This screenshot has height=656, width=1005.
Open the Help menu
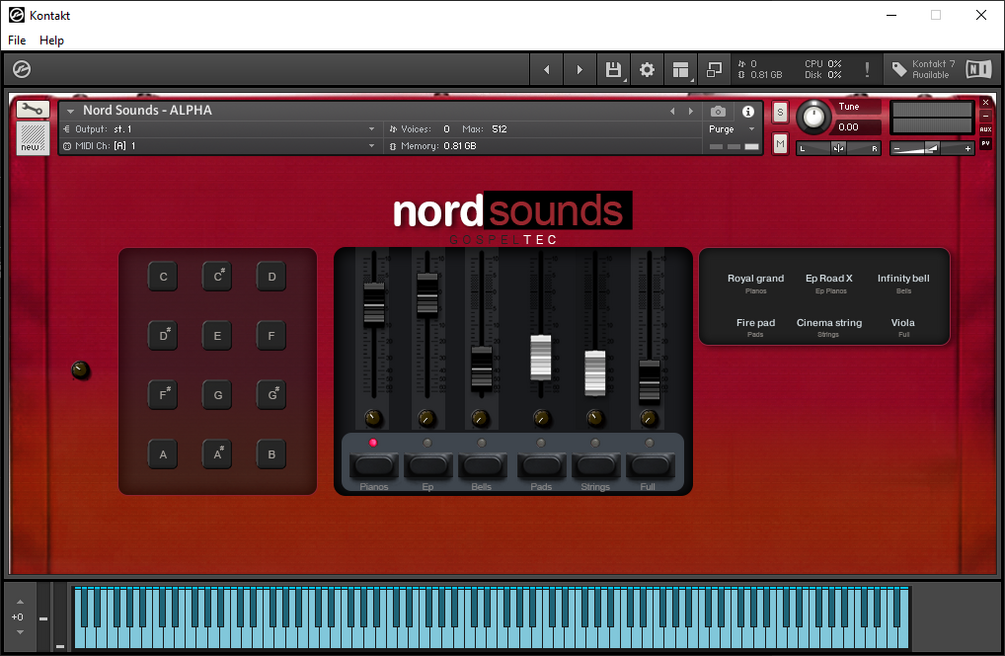[x=51, y=40]
